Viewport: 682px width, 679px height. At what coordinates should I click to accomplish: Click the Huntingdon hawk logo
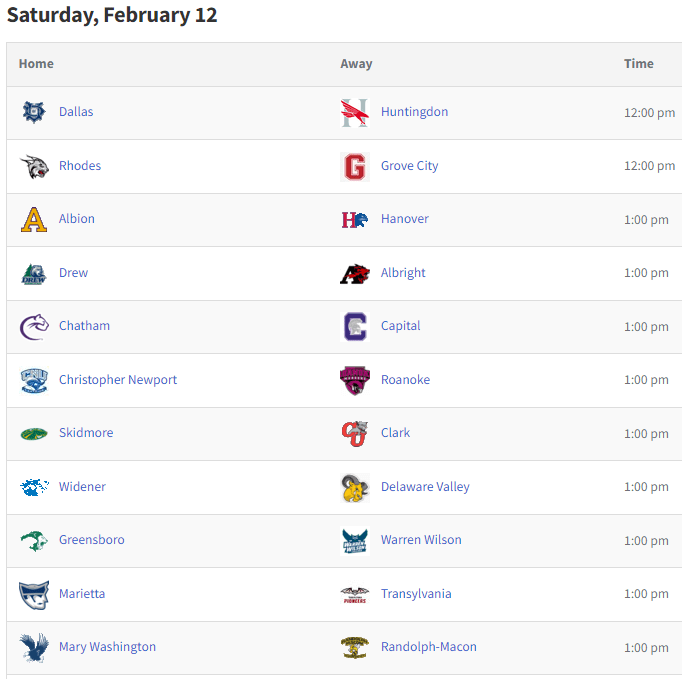(355, 113)
